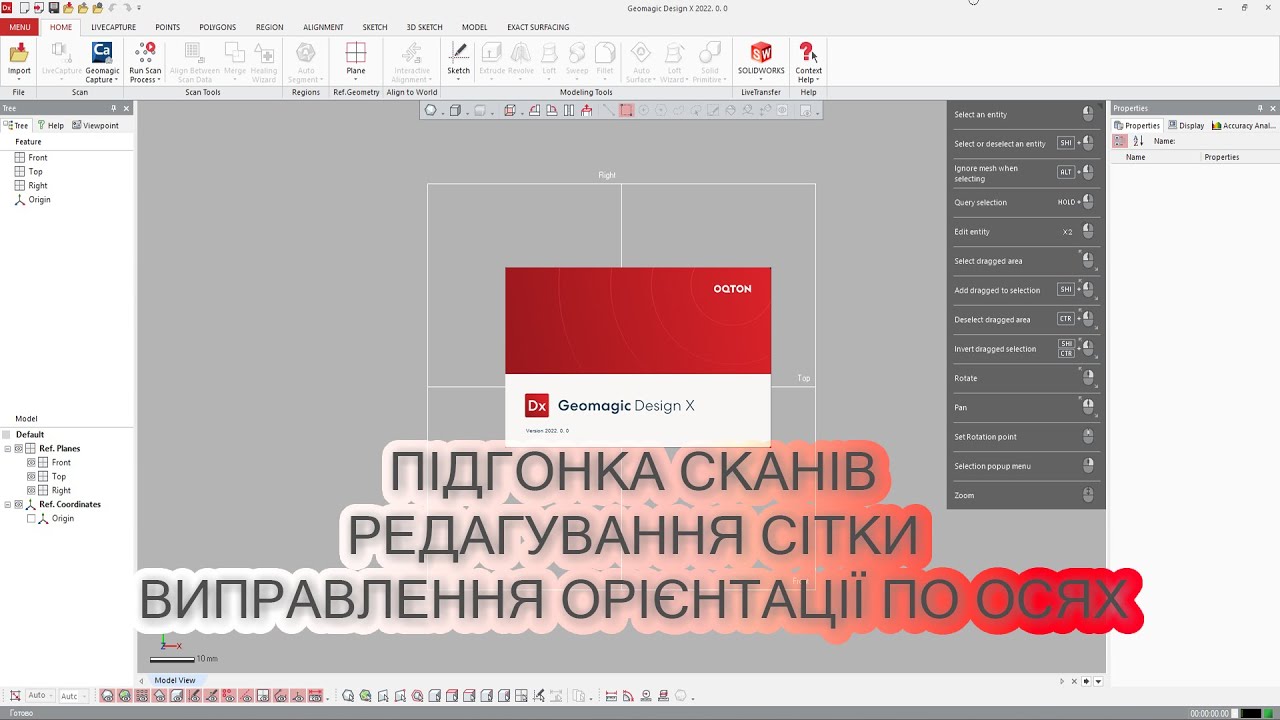1280x720 pixels.
Task: Toggle visibility of Ref. Planes group
Action: tap(18, 449)
